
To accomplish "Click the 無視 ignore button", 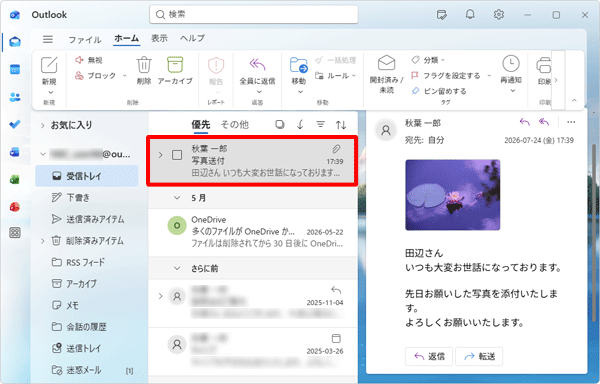I will (89, 60).
